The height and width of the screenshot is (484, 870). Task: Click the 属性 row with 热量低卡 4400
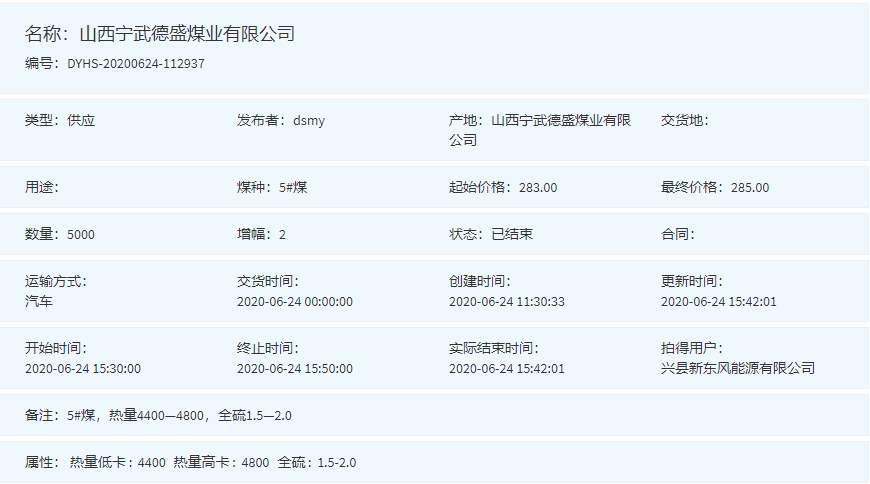pos(190,463)
